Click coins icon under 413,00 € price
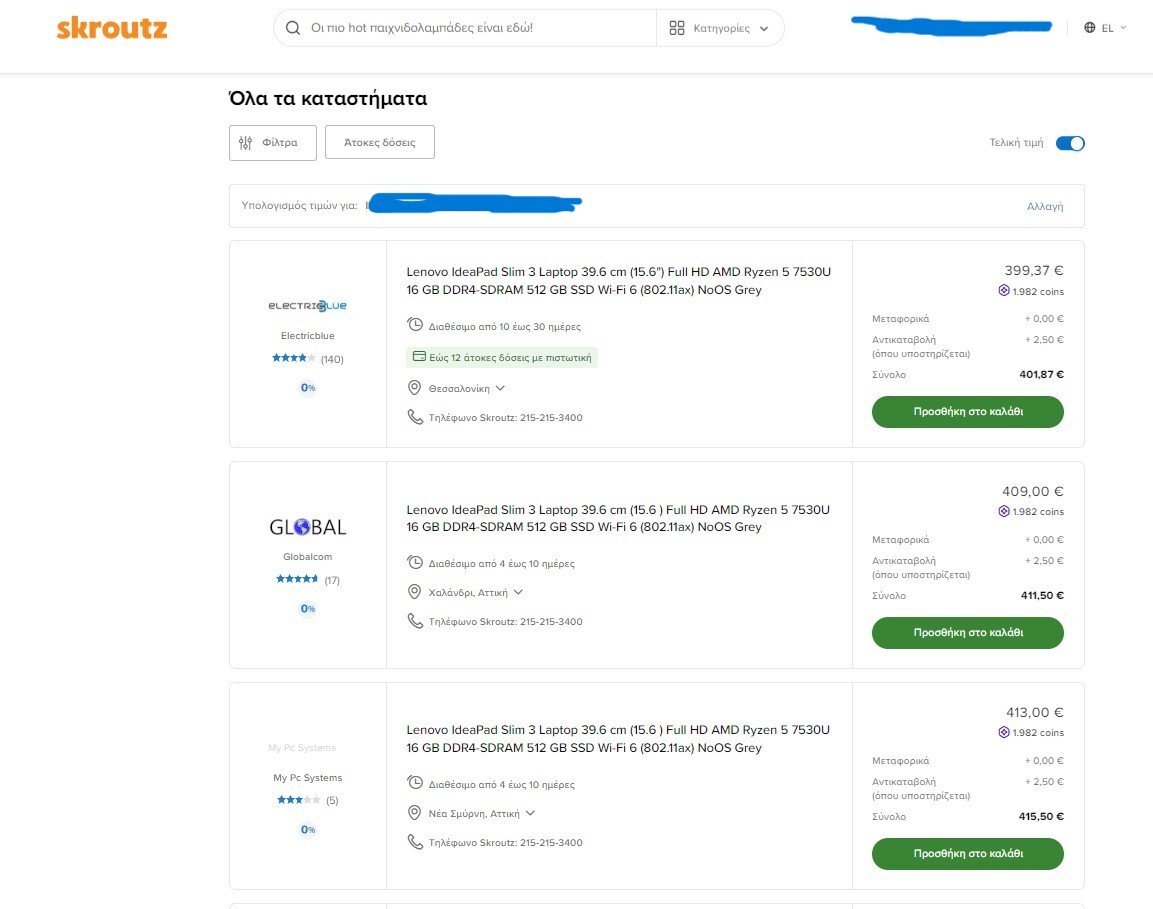The height and width of the screenshot is (909, 1153). [x=1004, y=732]
